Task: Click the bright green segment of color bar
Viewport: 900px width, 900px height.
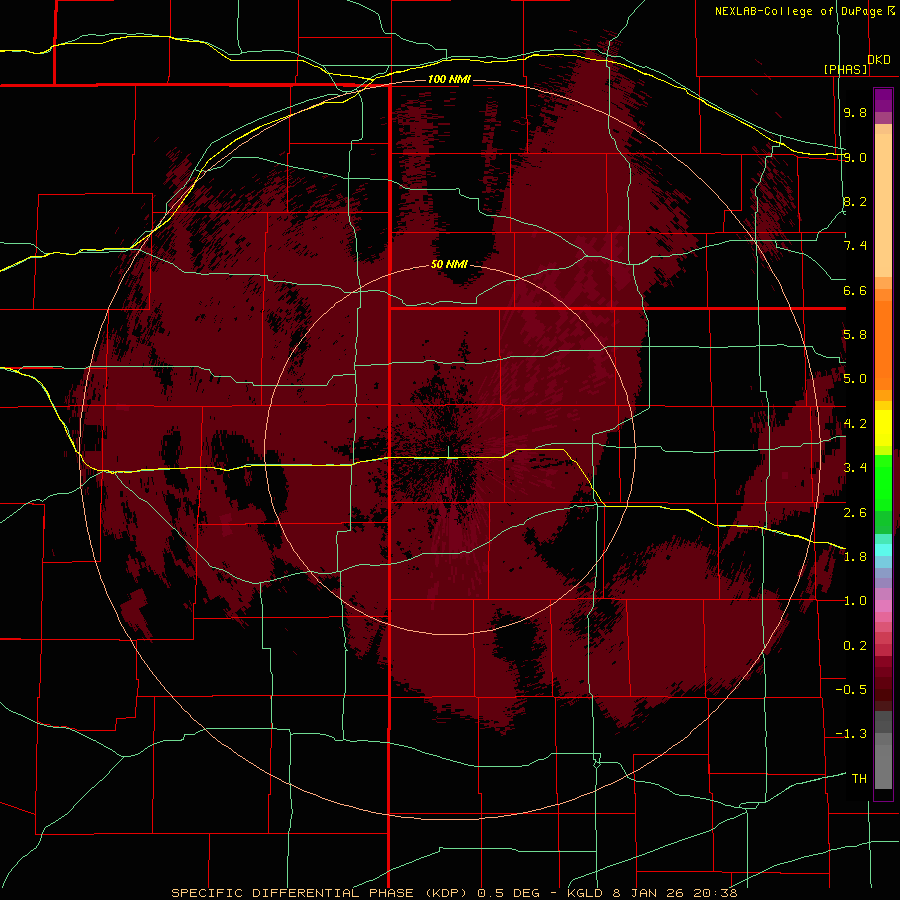Action: click(883, 482)
